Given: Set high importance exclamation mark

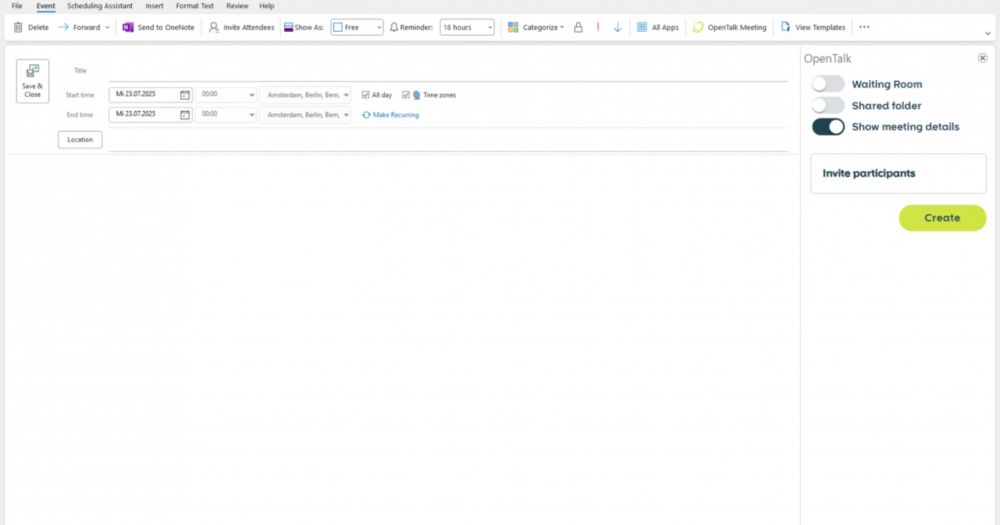Looking at the screenshot, I should (598, 27).
